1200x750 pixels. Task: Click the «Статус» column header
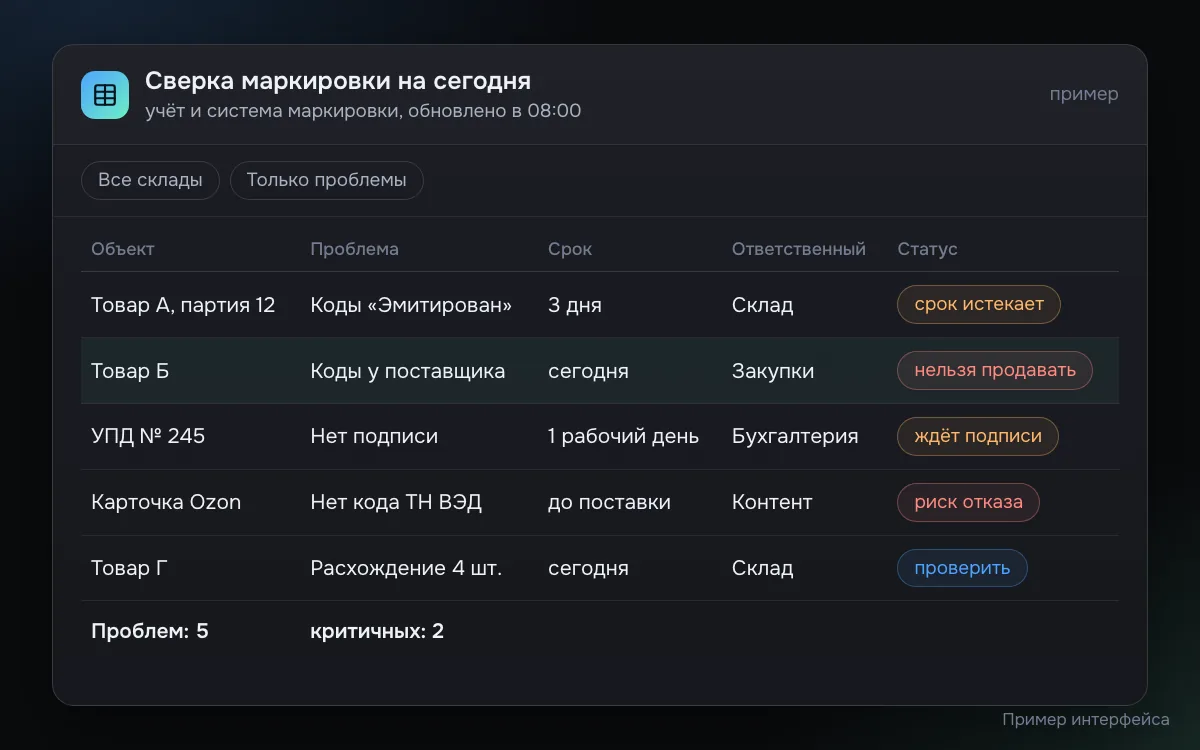(x=927, y=249)
